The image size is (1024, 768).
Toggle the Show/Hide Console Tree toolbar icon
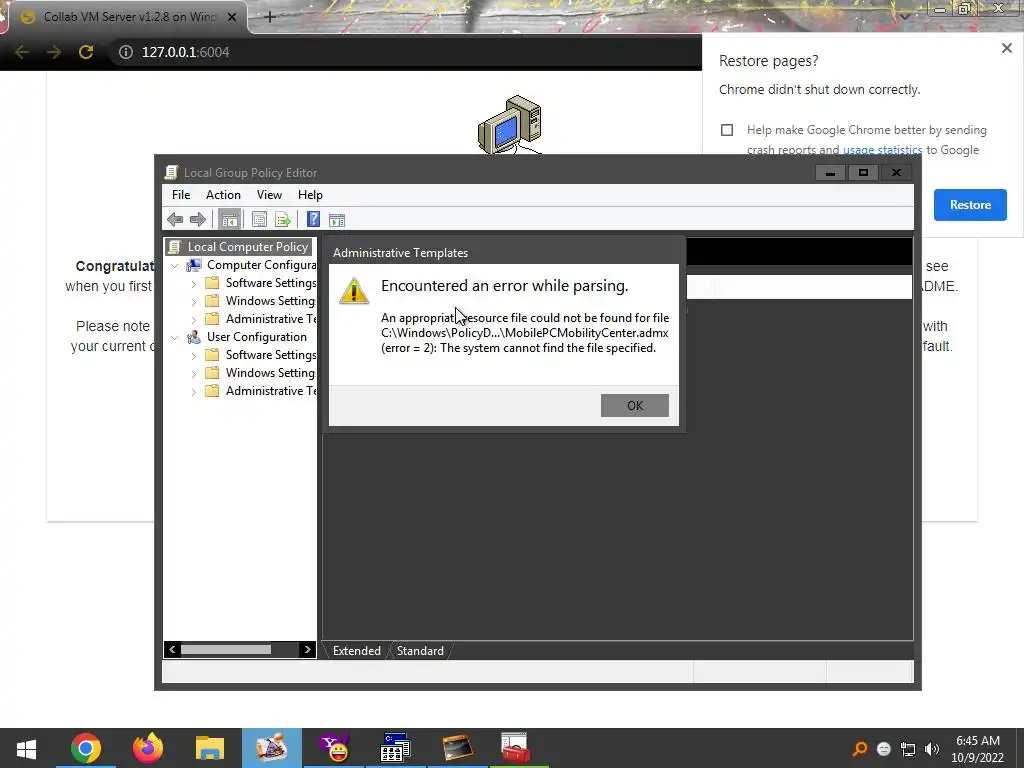pyautogui.click(x=229, y=219)
